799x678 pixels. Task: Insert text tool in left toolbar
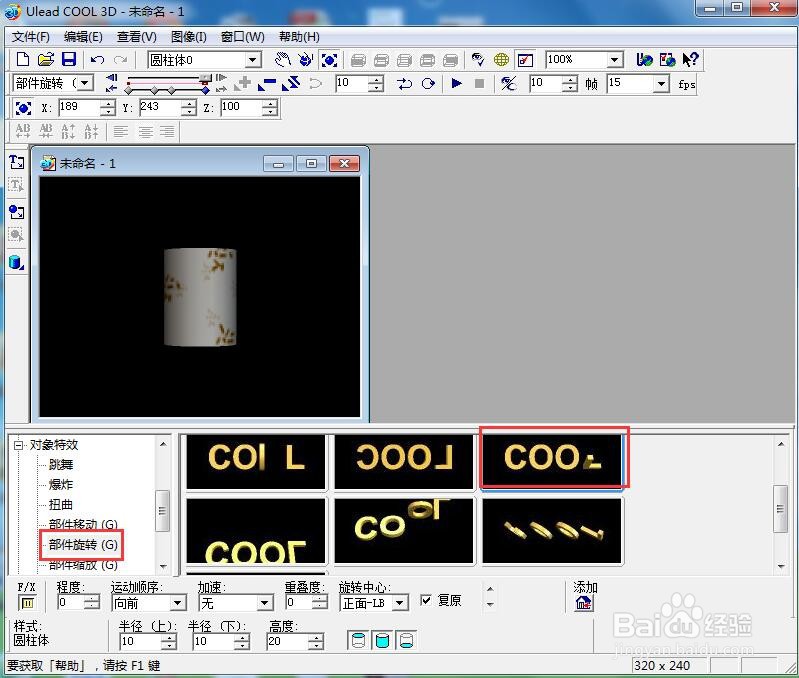[16, 162]
